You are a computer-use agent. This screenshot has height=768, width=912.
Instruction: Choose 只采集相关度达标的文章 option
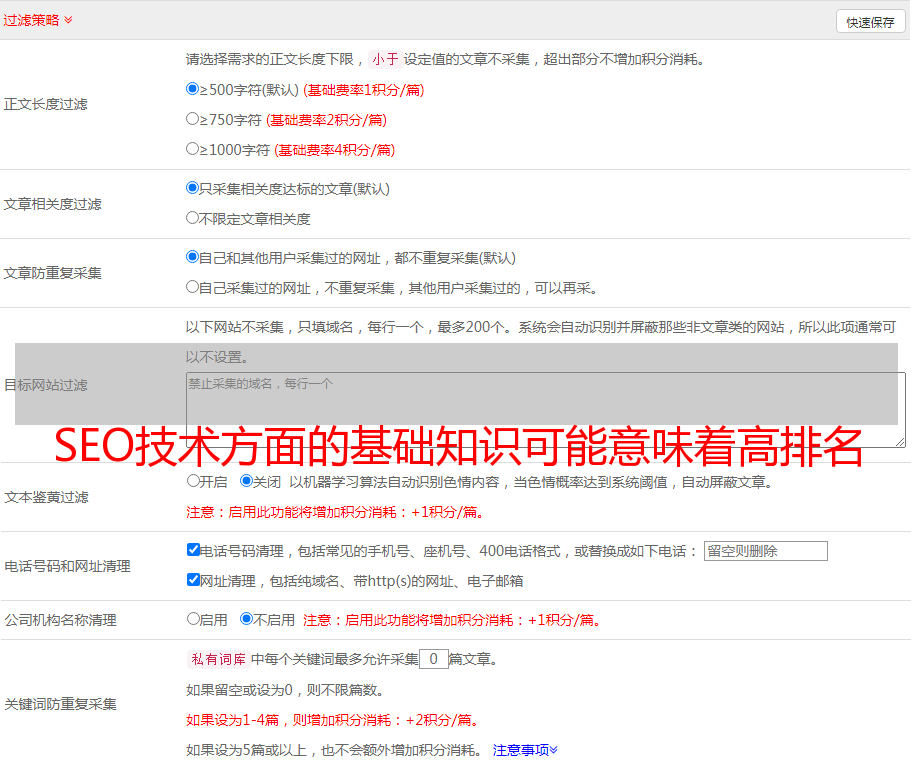[193, 188]
